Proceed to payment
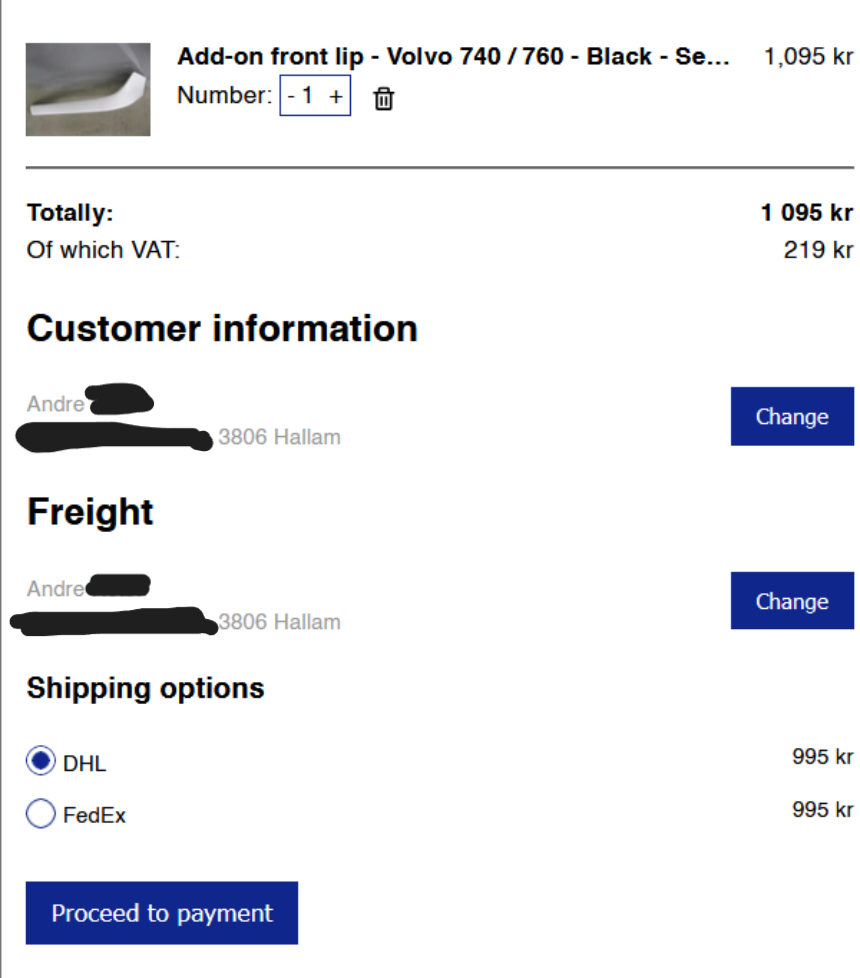Image resolution: width=860 pixels, height=978 pixels. click(162, 913)
